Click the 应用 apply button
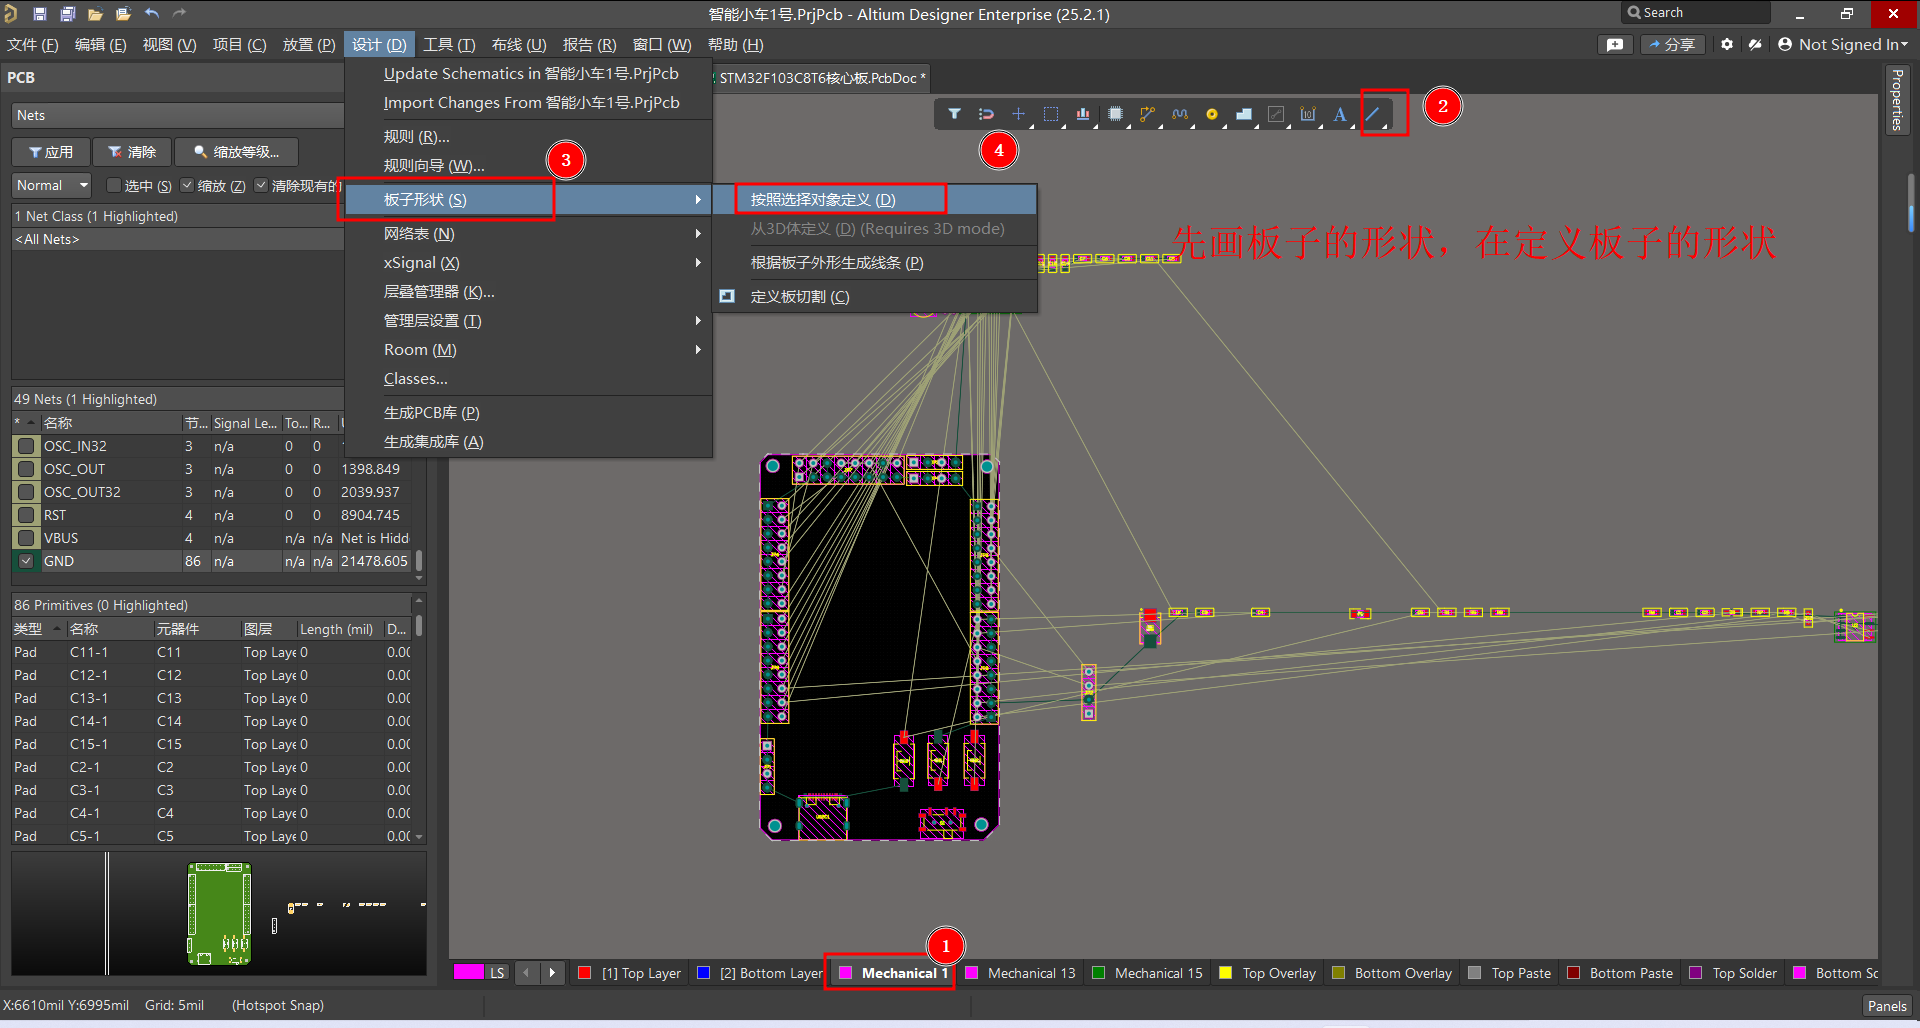Screen dimensions: 1920x1028 51,152
